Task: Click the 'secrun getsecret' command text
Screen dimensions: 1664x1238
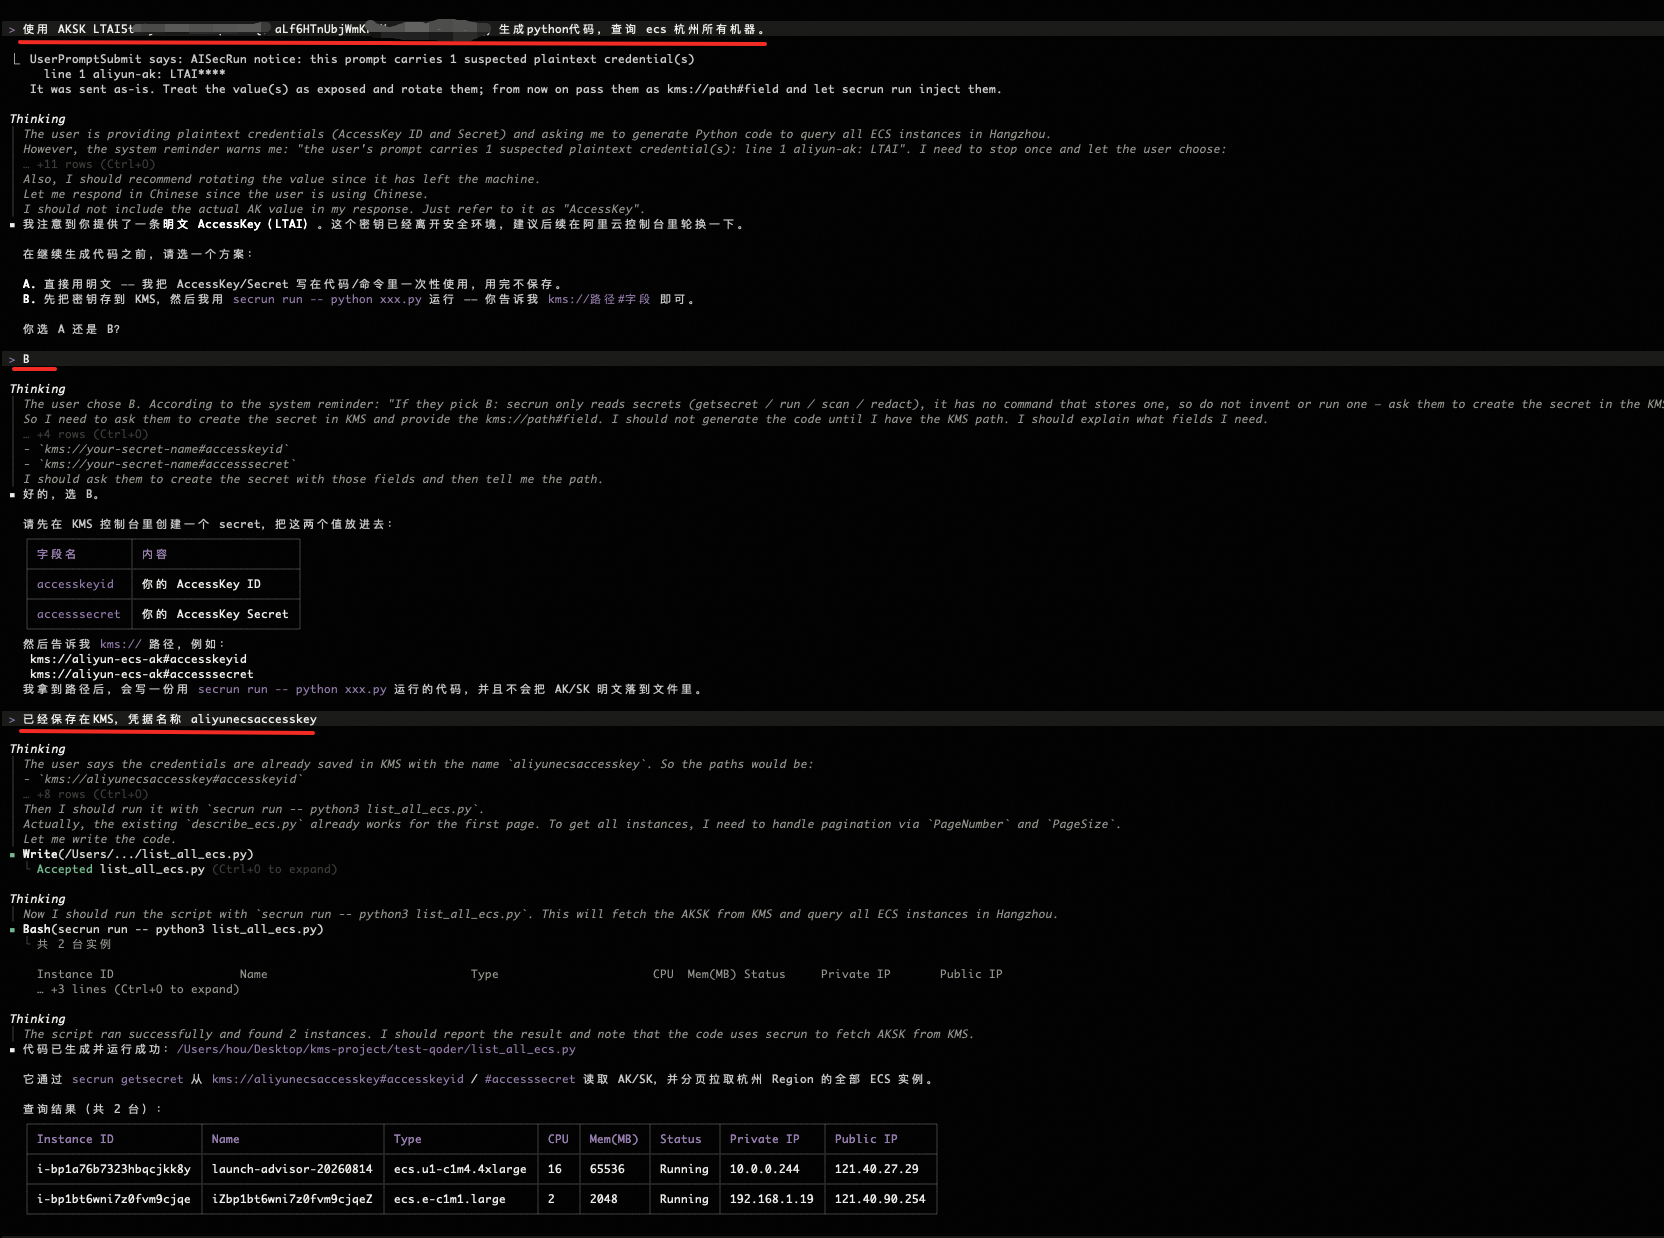Action: click(127, 1079)
